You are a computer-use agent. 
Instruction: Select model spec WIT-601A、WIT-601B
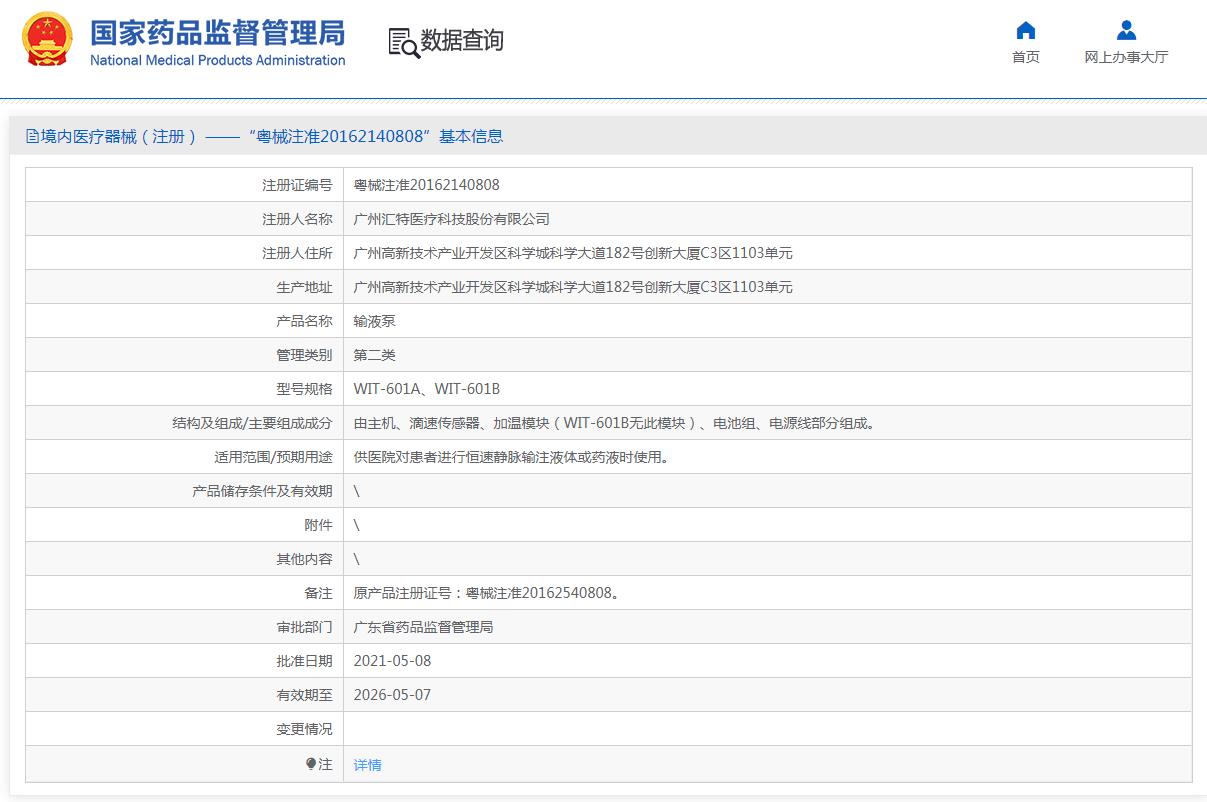click(x=427, y=389)
